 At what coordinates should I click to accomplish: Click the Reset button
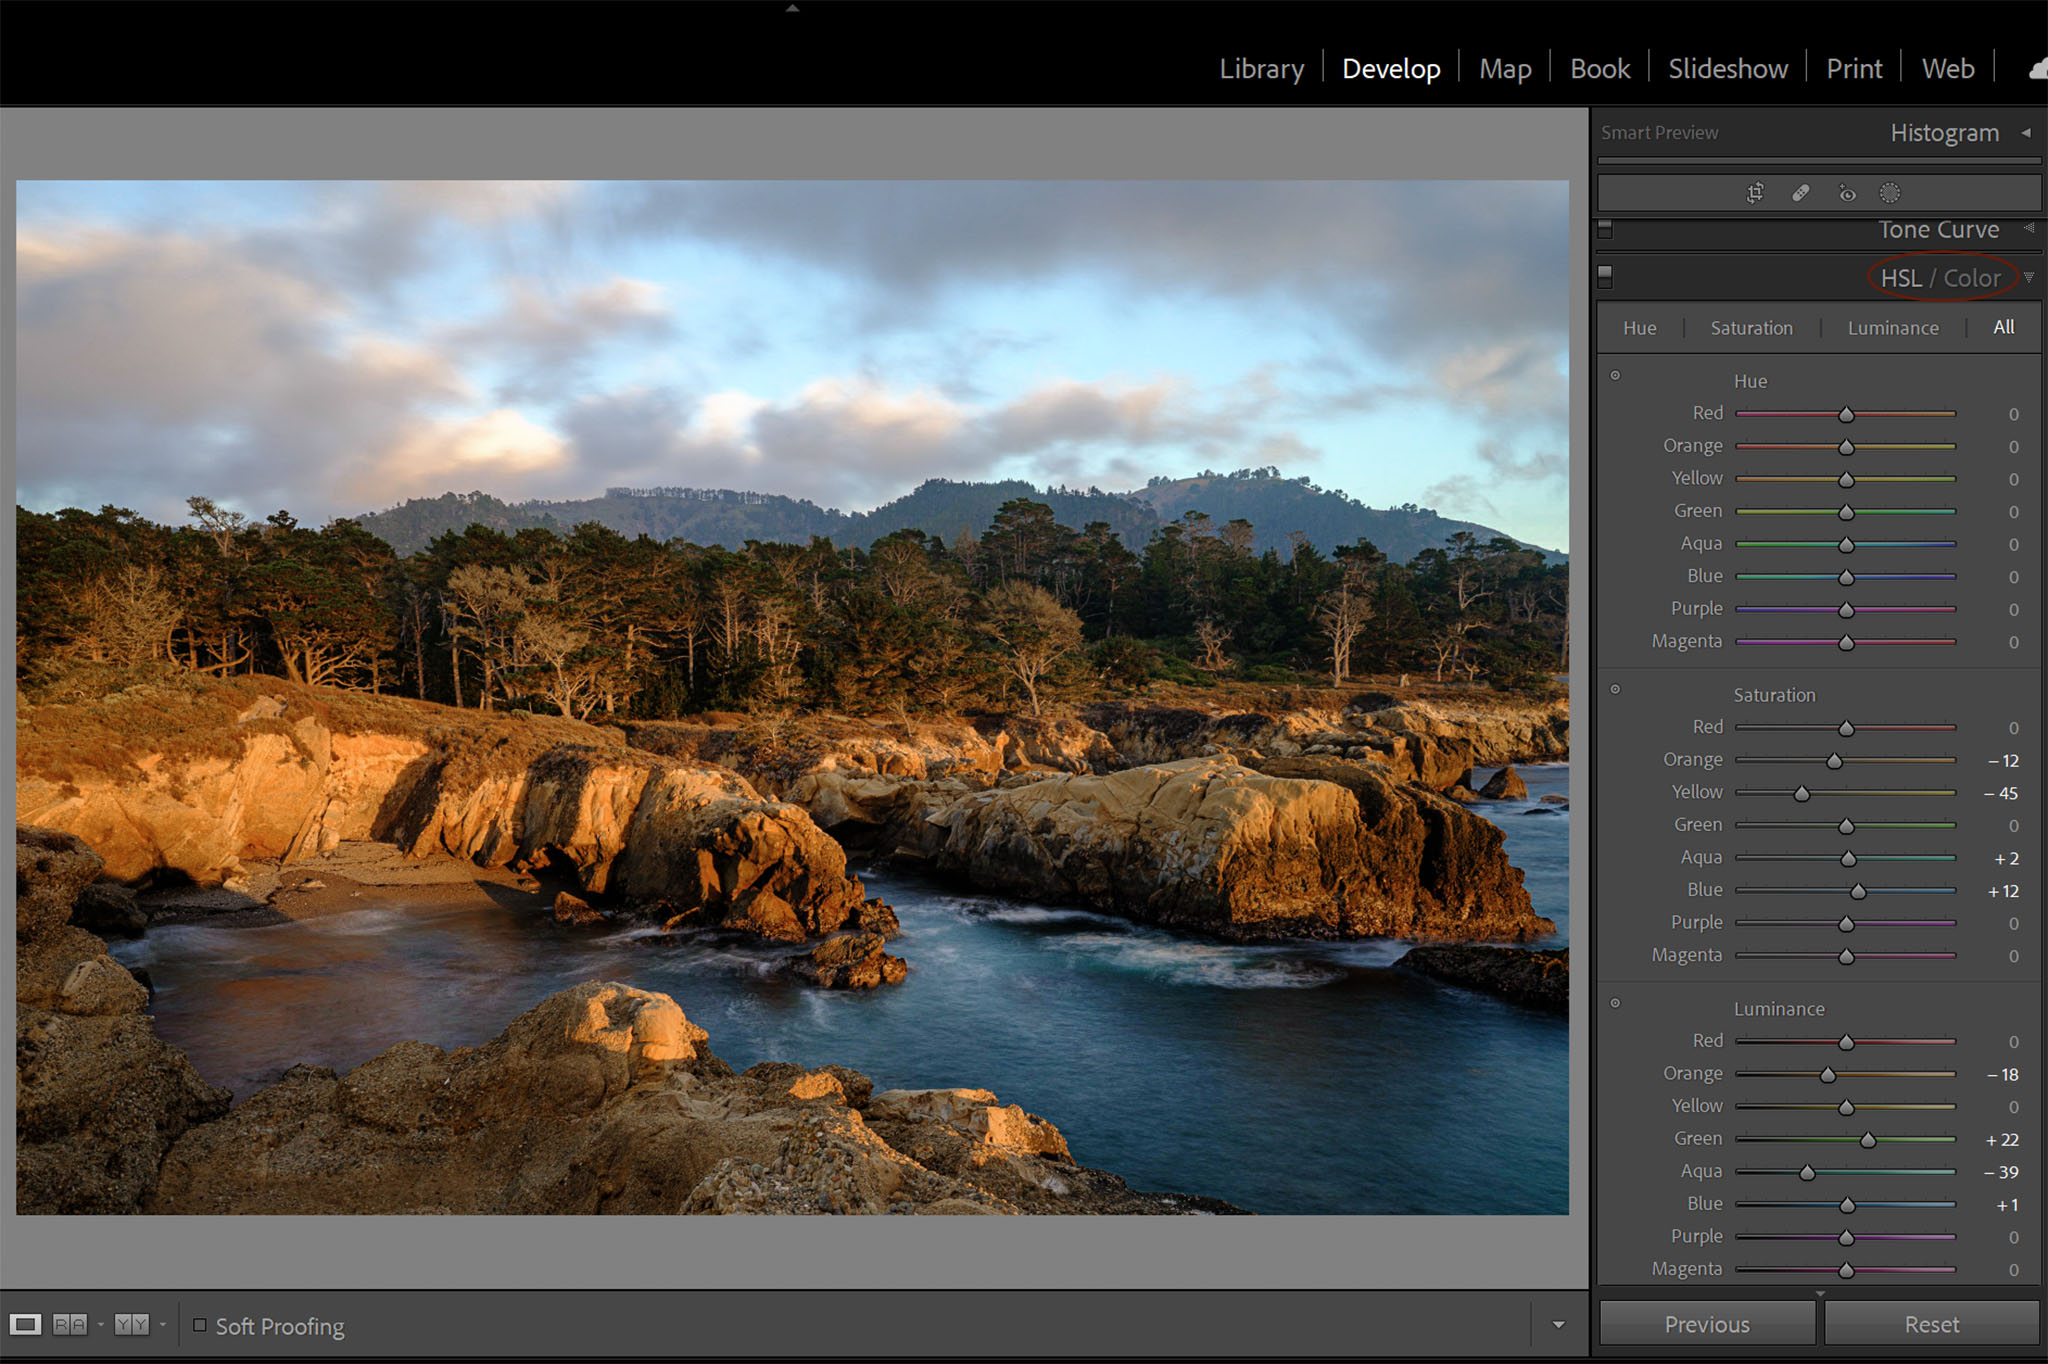tap(1931, 1324)
